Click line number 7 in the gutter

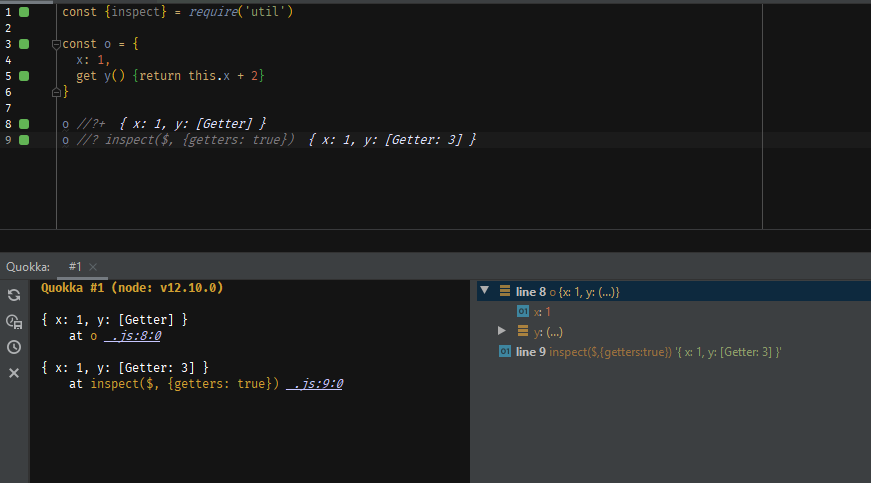click(8, 108)
